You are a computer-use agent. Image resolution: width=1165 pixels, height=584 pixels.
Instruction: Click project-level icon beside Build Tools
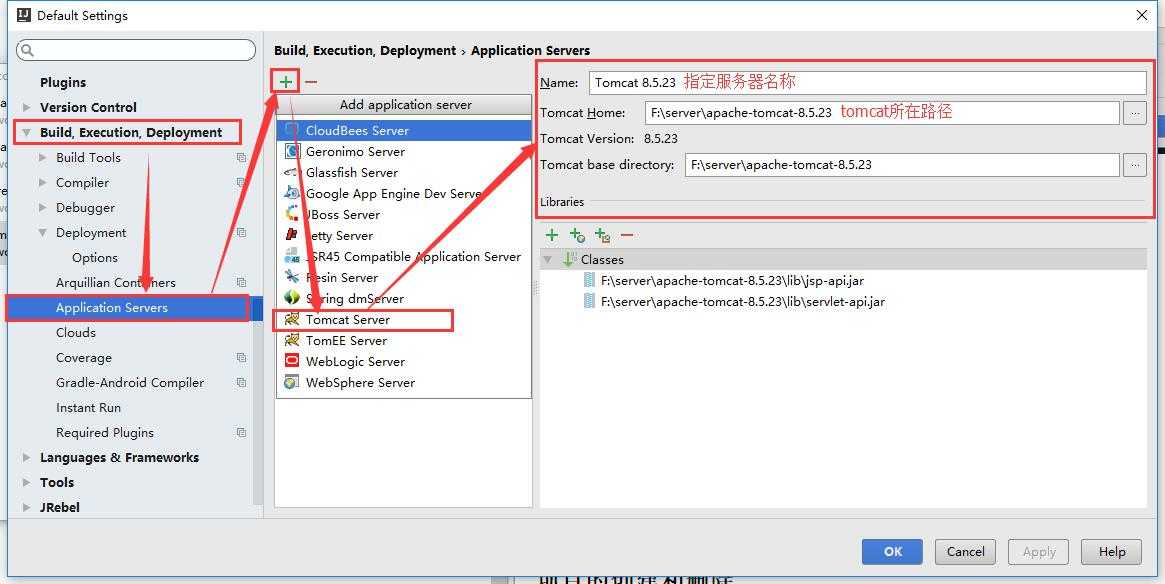[x=241, y=158]
